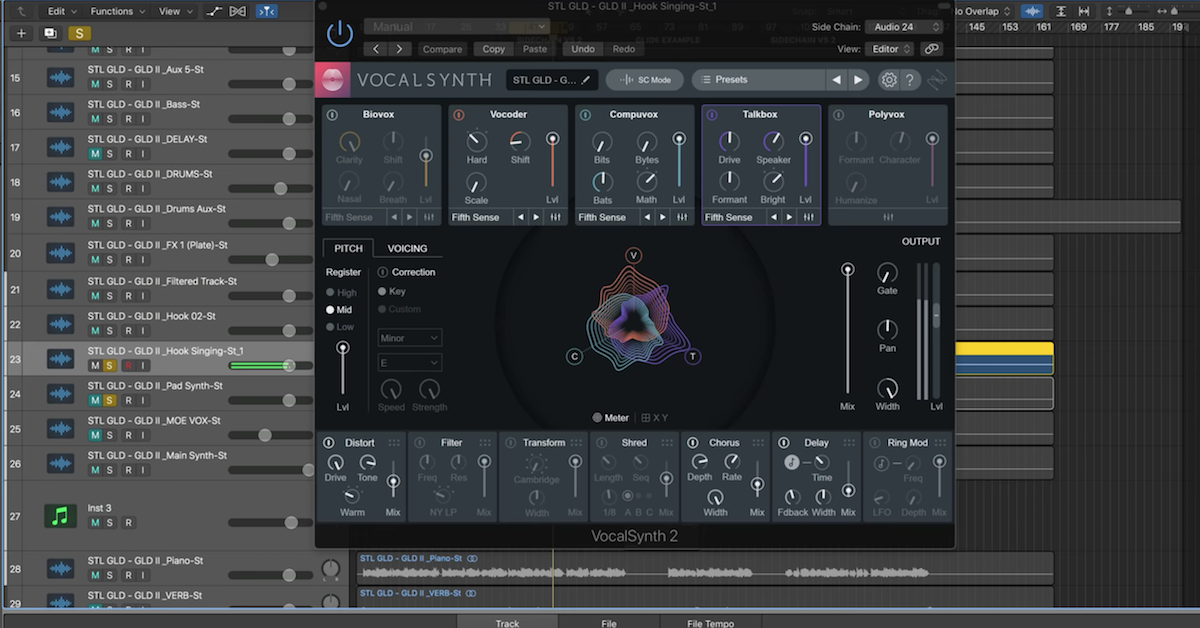Select previous Talkbox preset arrow

pos(773,217)
